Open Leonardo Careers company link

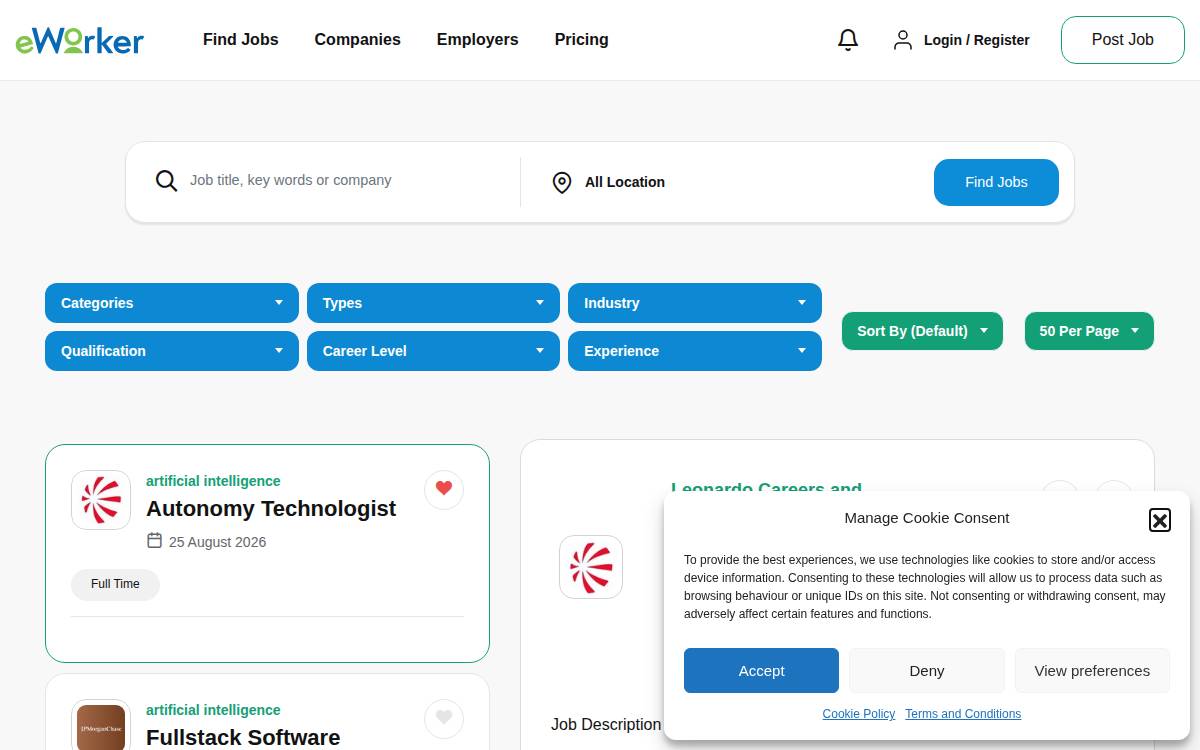pyautogui.click(x=766, y=488)
